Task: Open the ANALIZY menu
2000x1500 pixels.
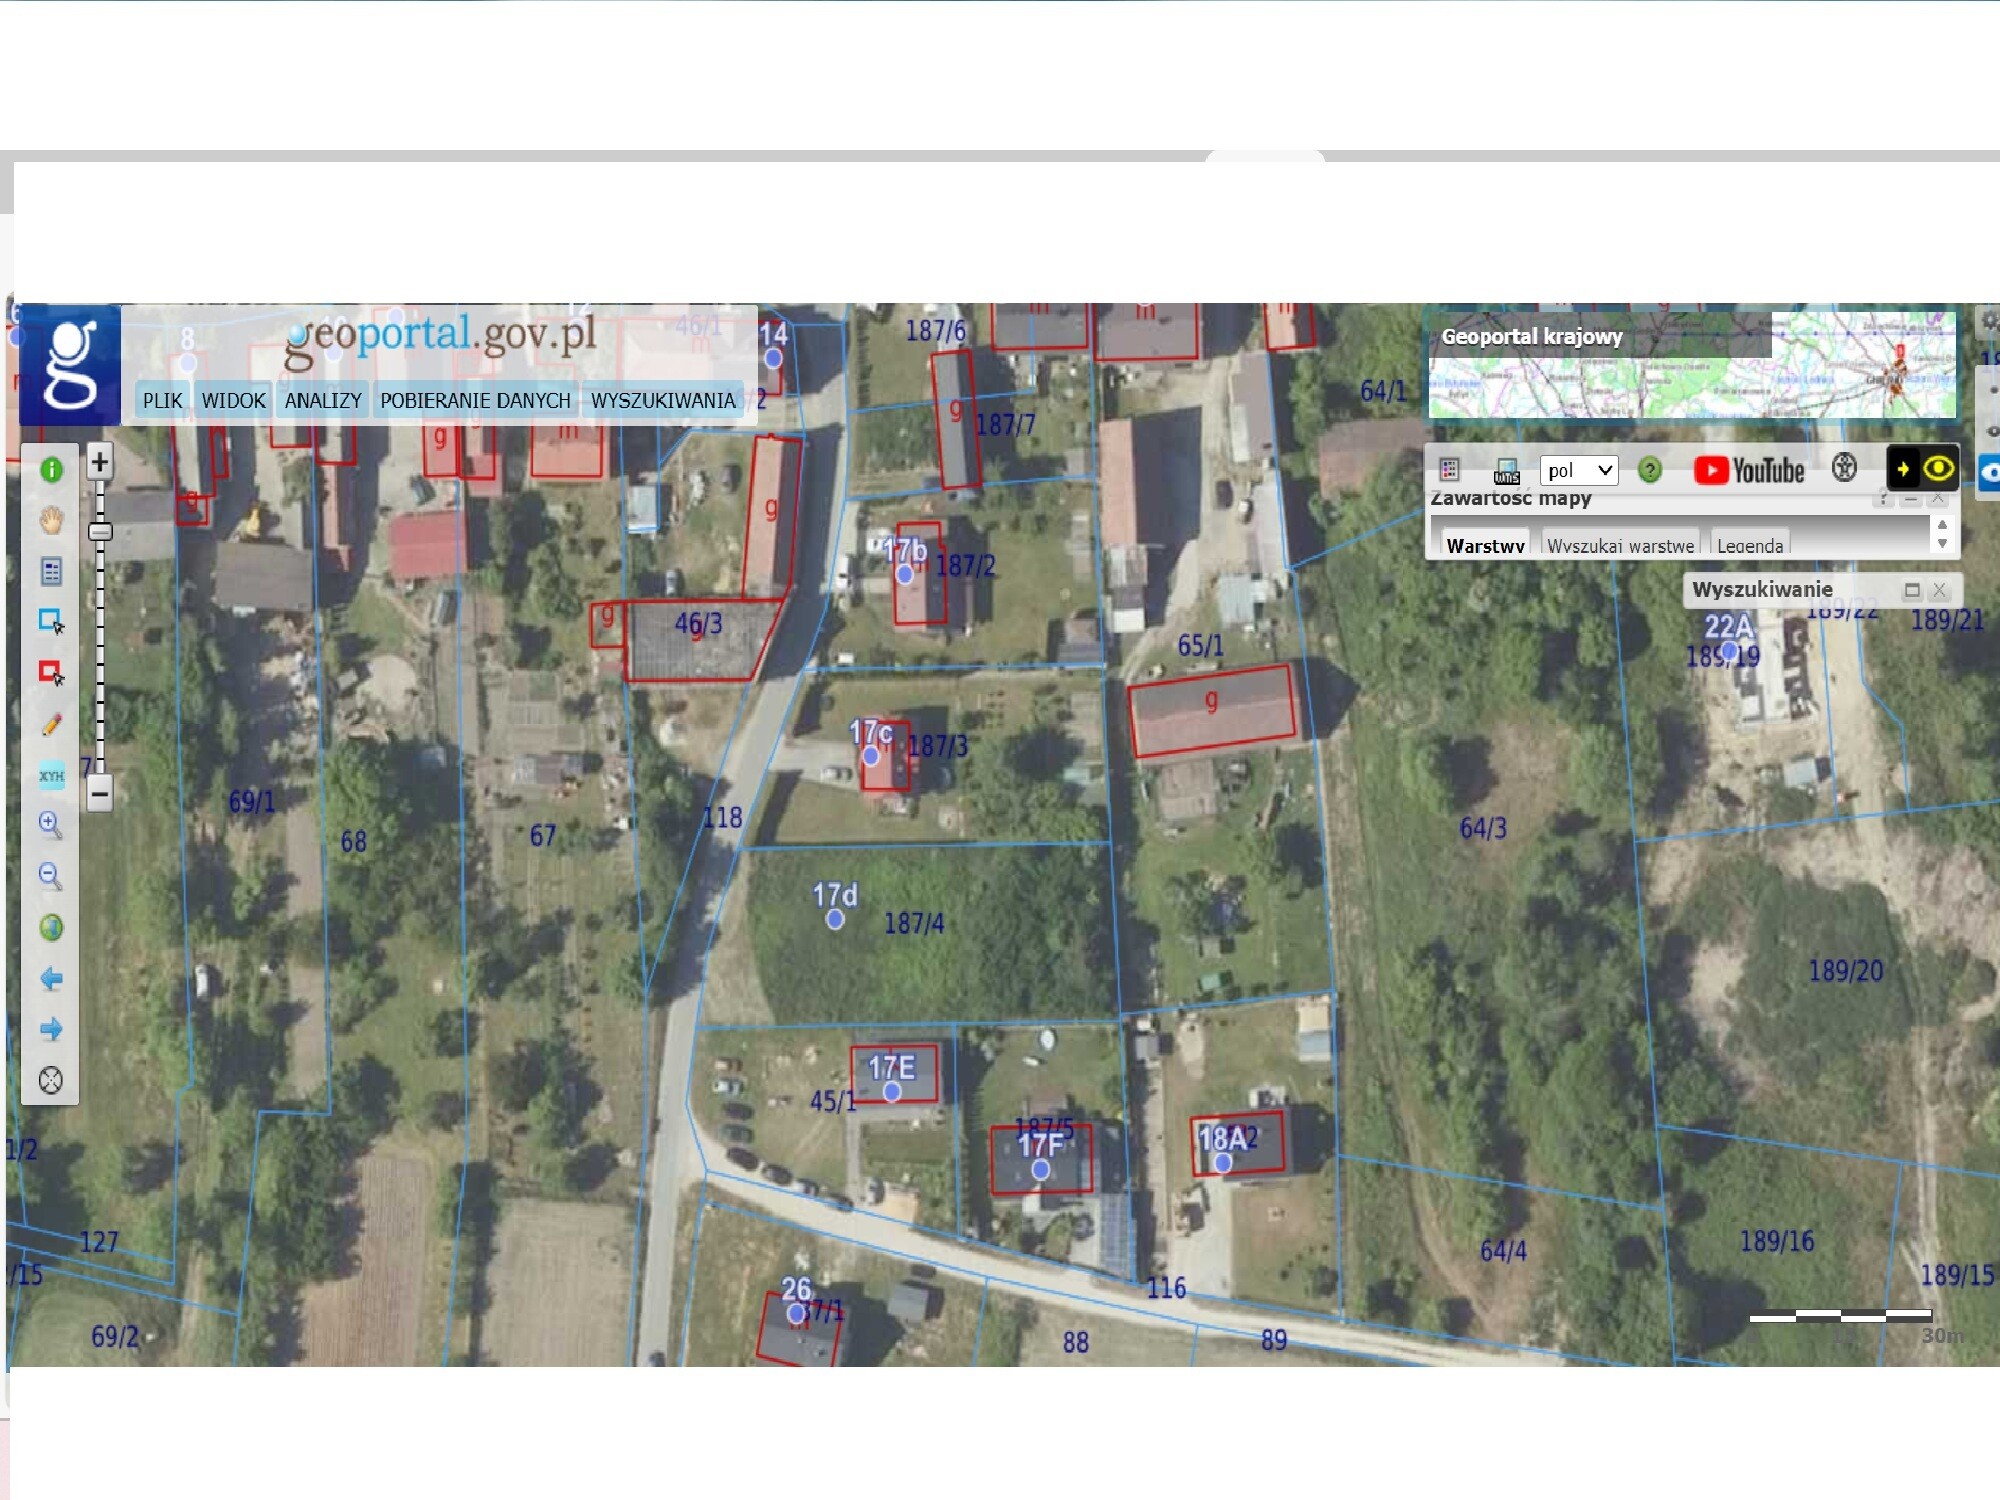Action: [323, 400]
